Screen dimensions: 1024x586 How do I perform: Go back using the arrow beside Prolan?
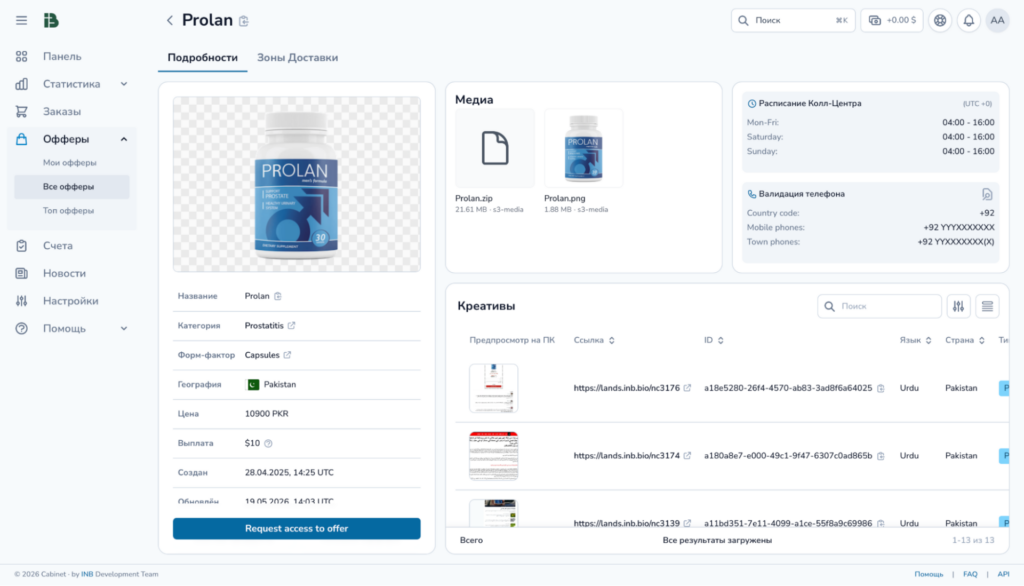pyautogui.click(x=170, y=21)
